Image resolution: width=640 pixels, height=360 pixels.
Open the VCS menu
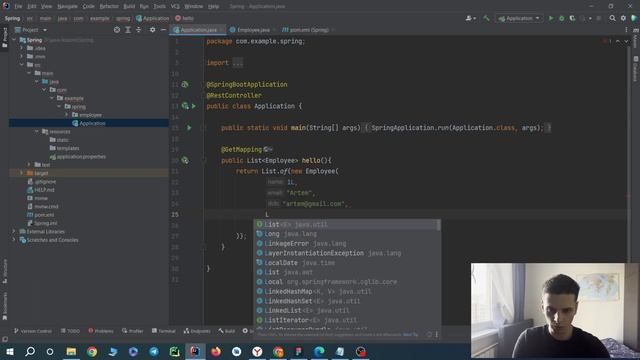click(175, 7)
